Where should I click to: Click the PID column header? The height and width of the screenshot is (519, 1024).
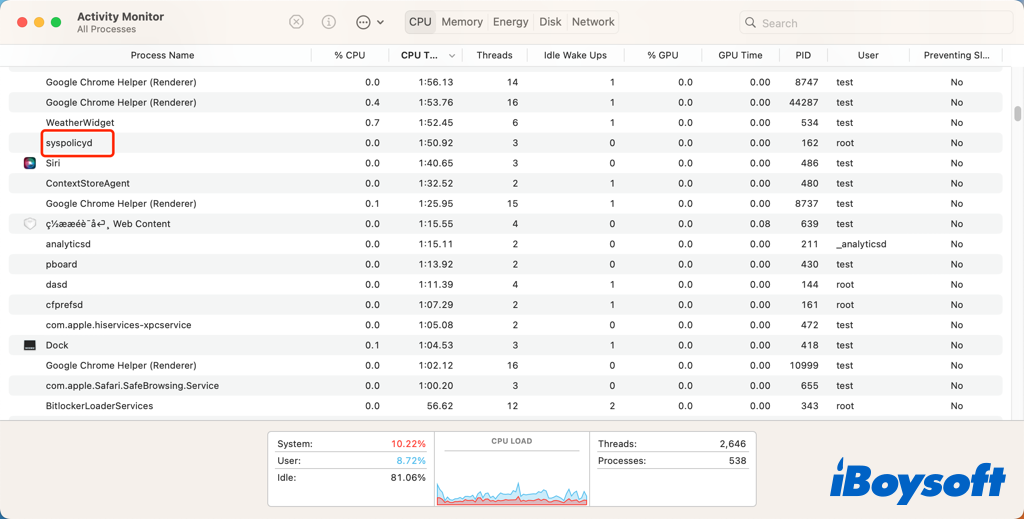[803, 55]
